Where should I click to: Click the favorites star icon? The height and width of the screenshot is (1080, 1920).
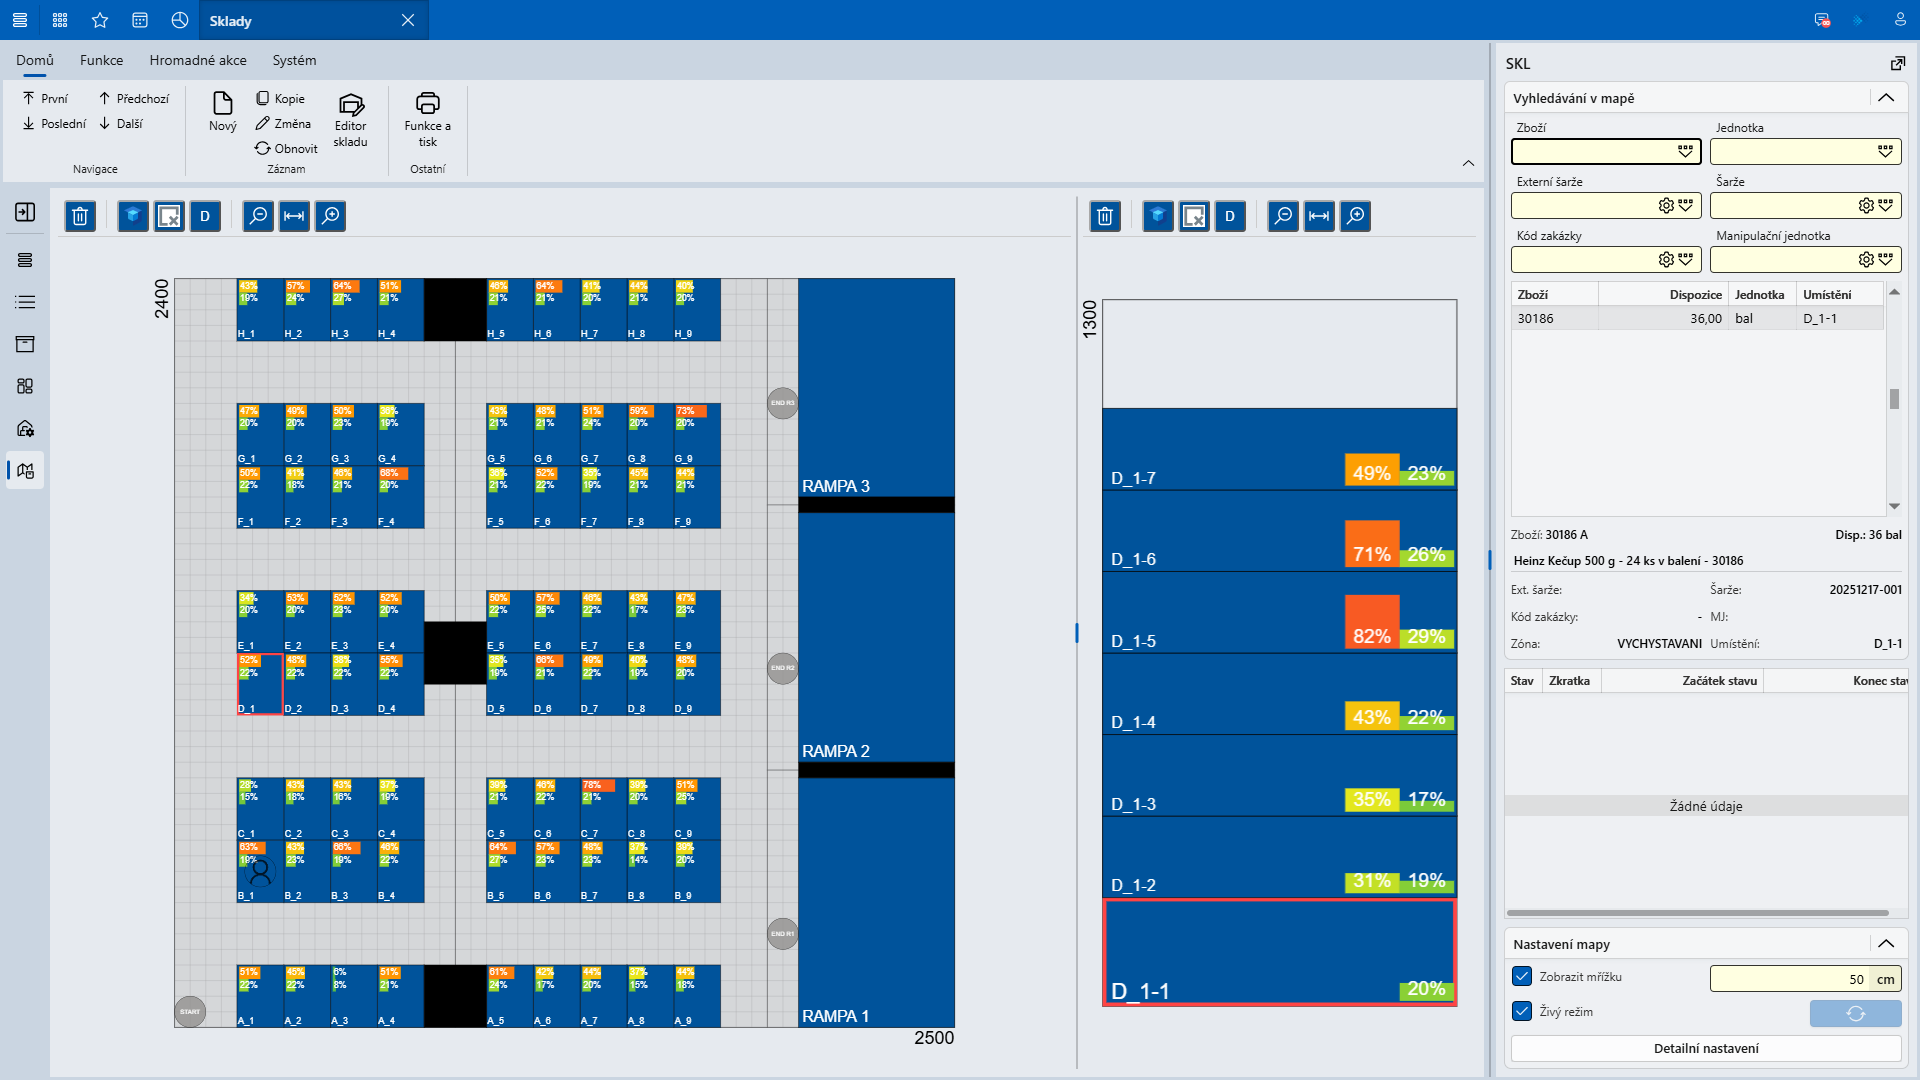click(100, 20)
